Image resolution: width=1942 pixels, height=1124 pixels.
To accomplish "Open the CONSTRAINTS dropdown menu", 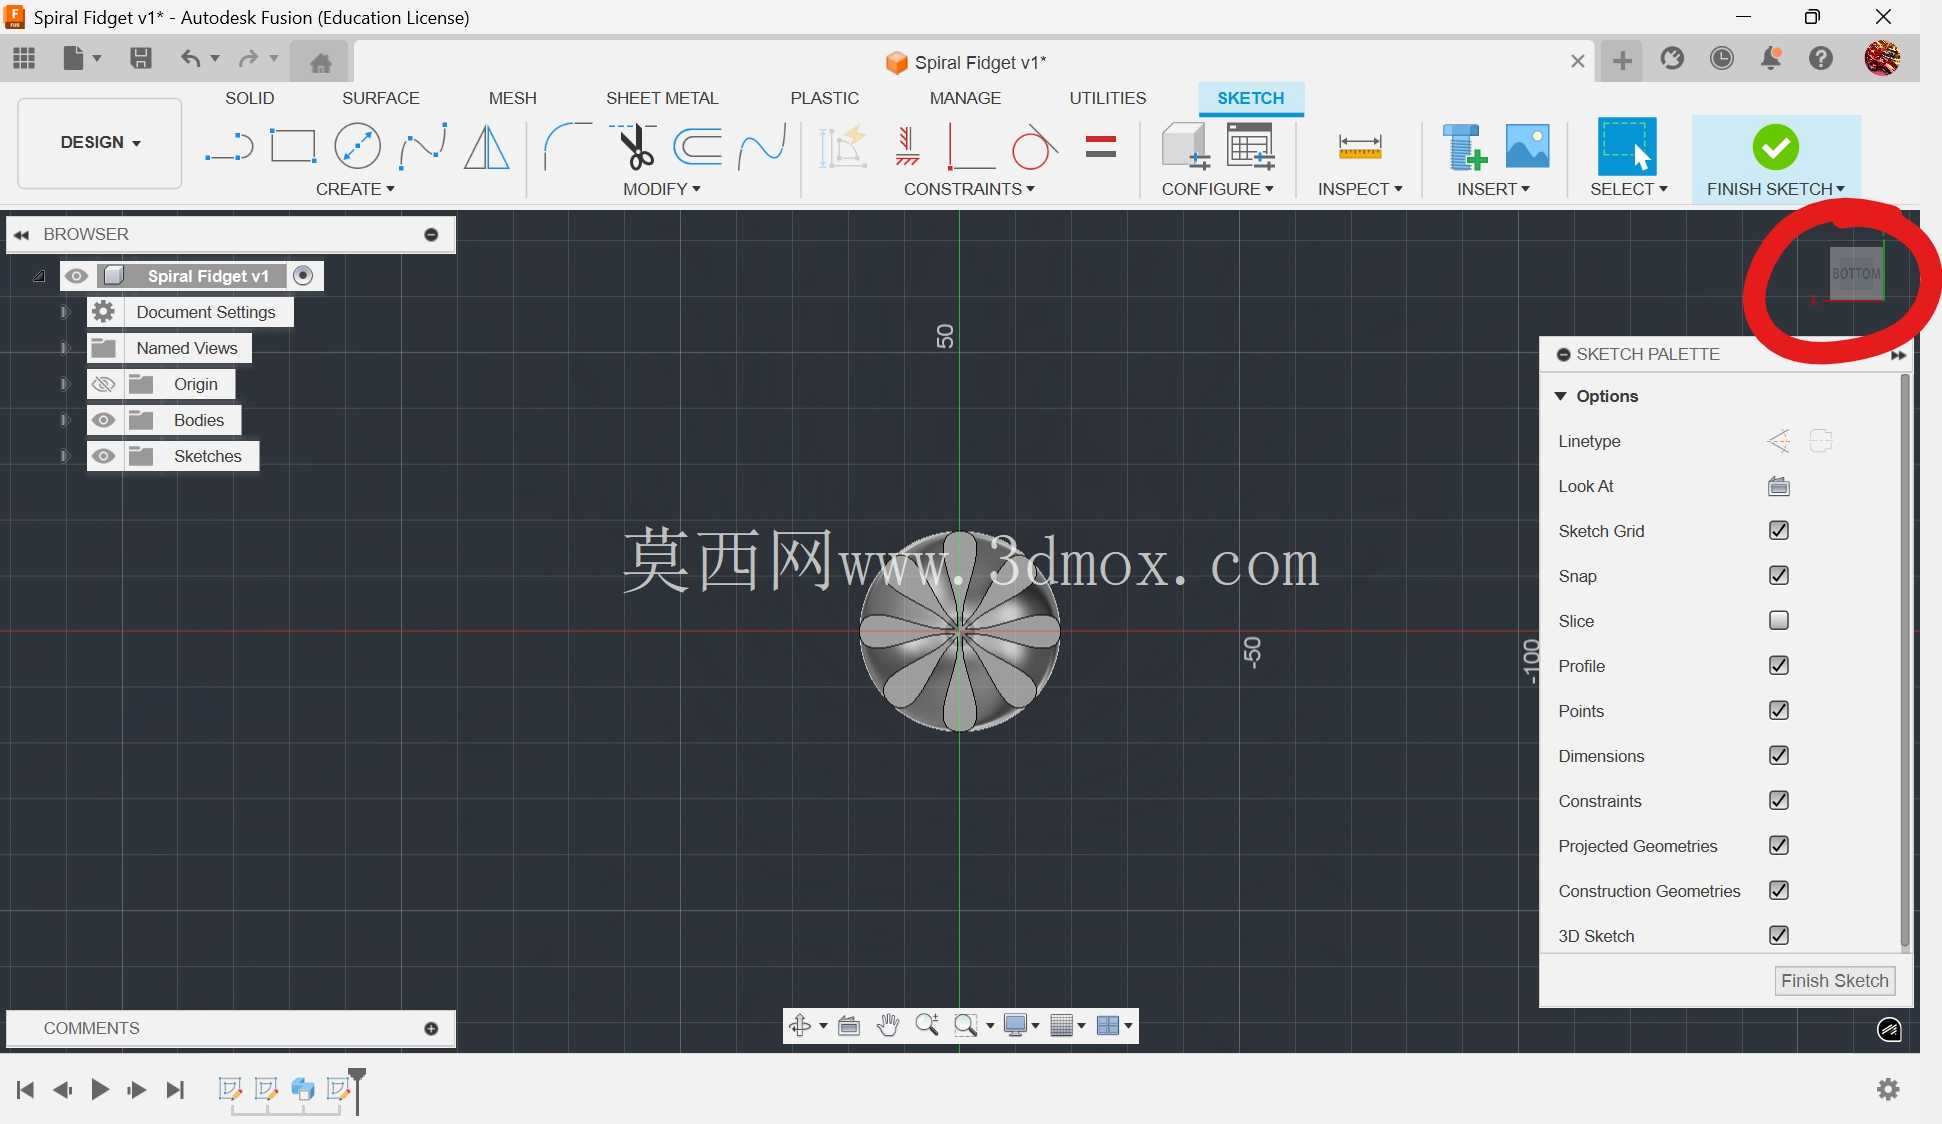I will click(969, 189).
